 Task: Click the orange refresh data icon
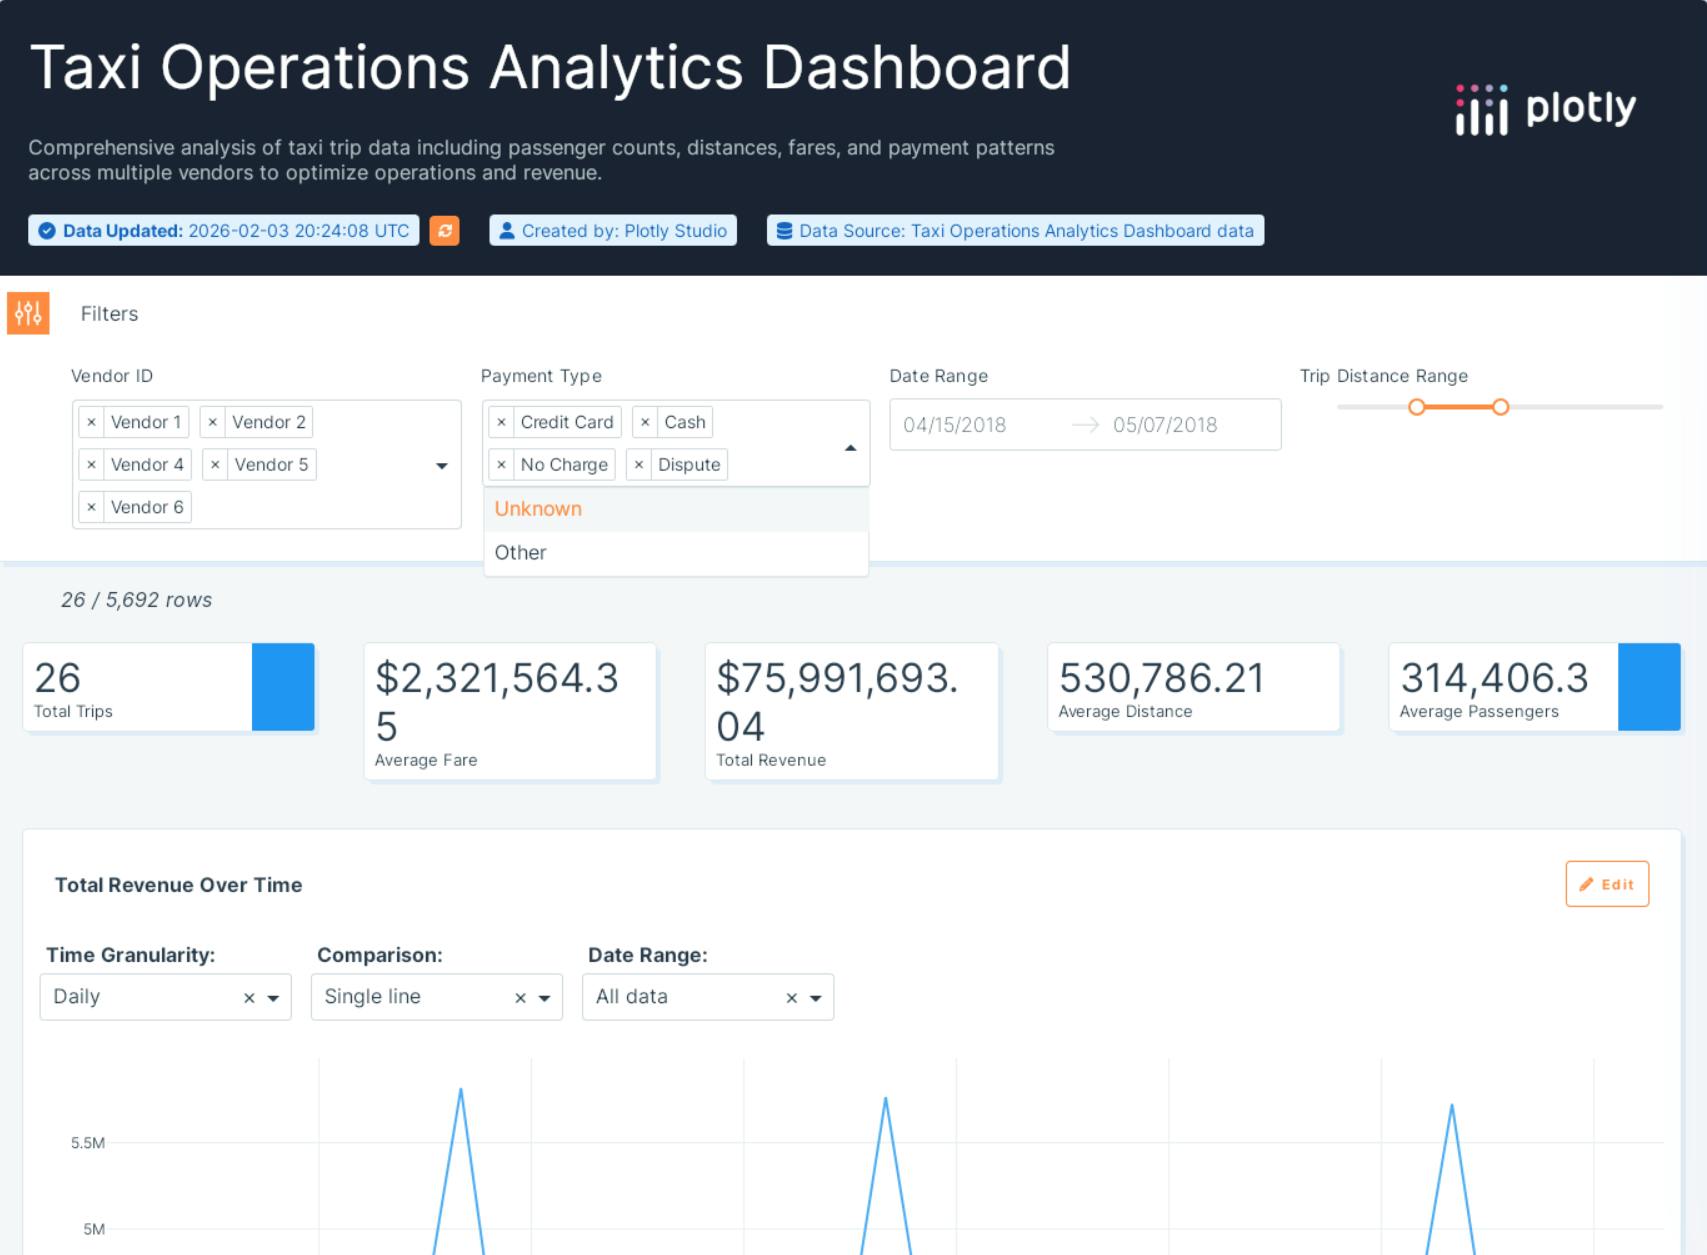point(444,231)
